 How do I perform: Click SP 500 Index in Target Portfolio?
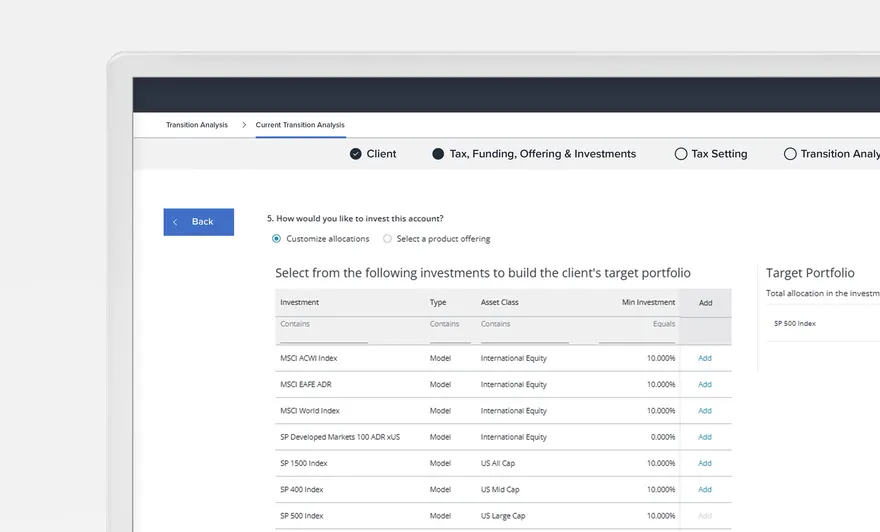coord(795,324)
